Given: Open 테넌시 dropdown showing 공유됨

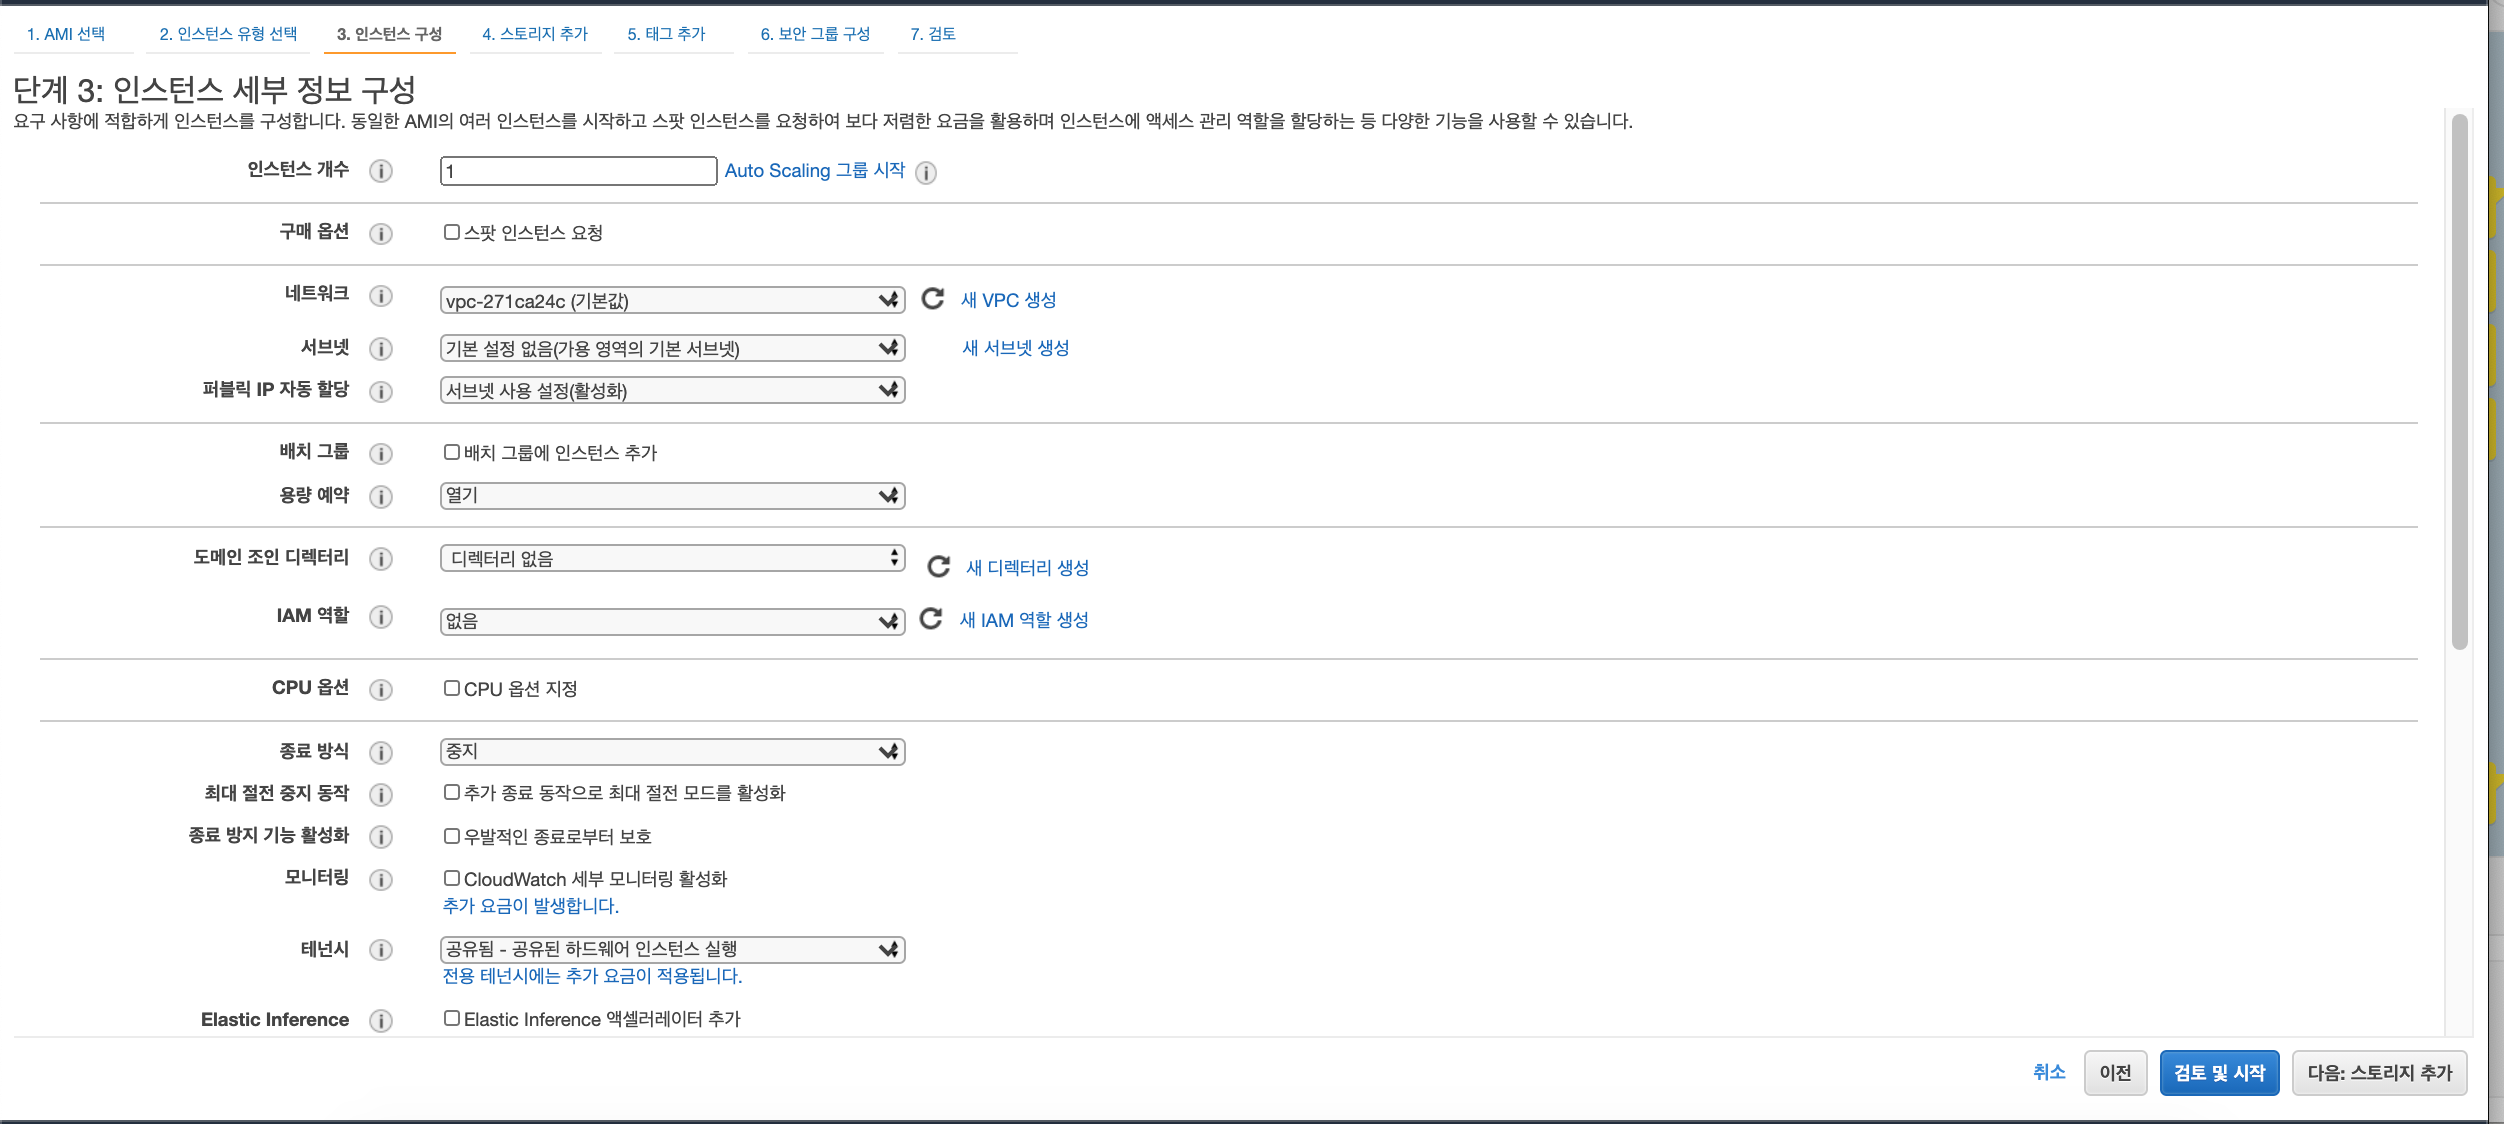Looking at the screenshot, I should 672,949.
